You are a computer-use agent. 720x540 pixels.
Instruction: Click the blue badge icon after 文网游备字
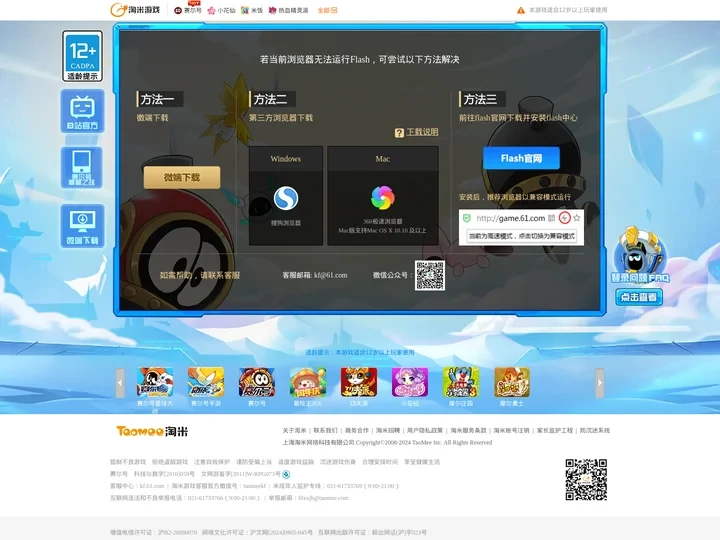point(286,474)
